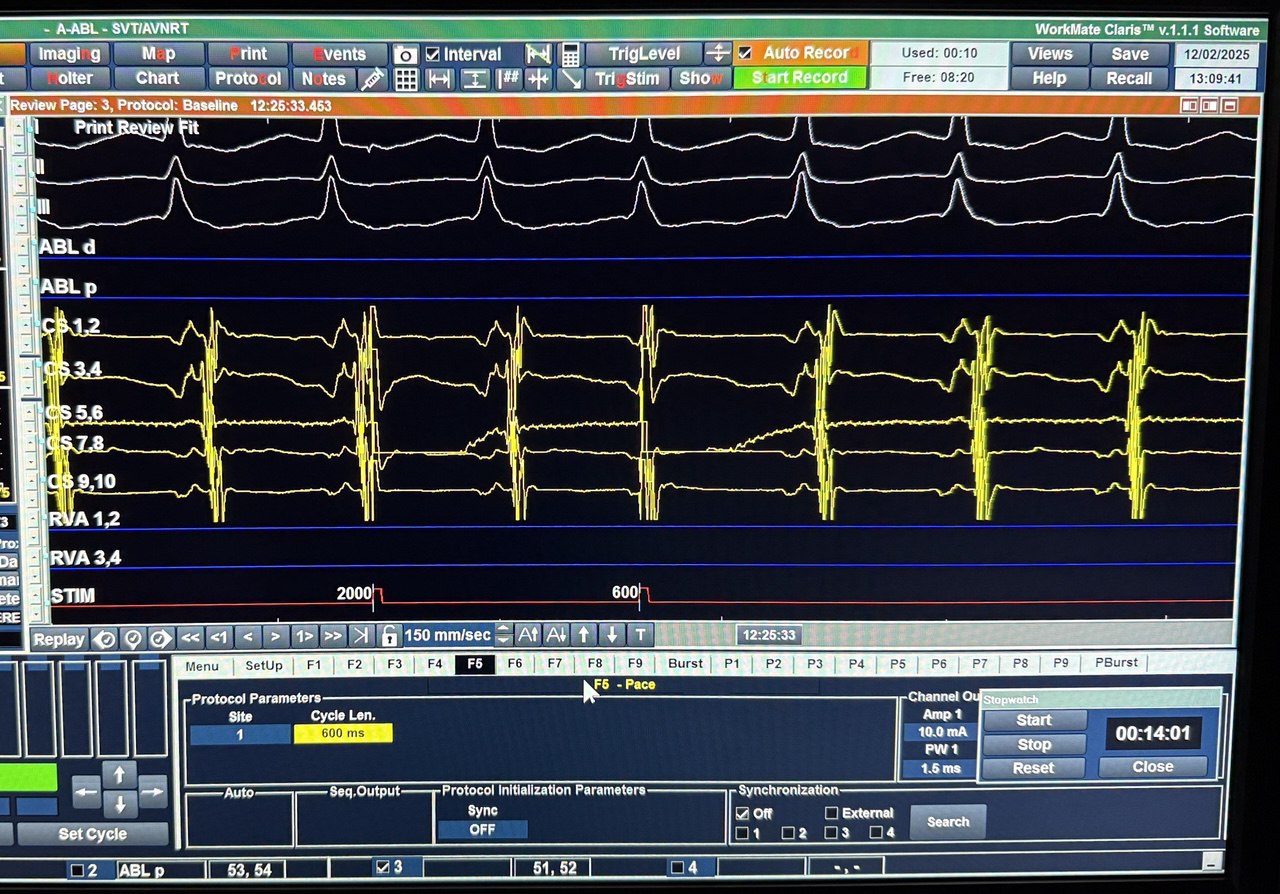Select the F6 protocol tab
Viewport: 1280px width, 894px height.
[x=515, y=663]
